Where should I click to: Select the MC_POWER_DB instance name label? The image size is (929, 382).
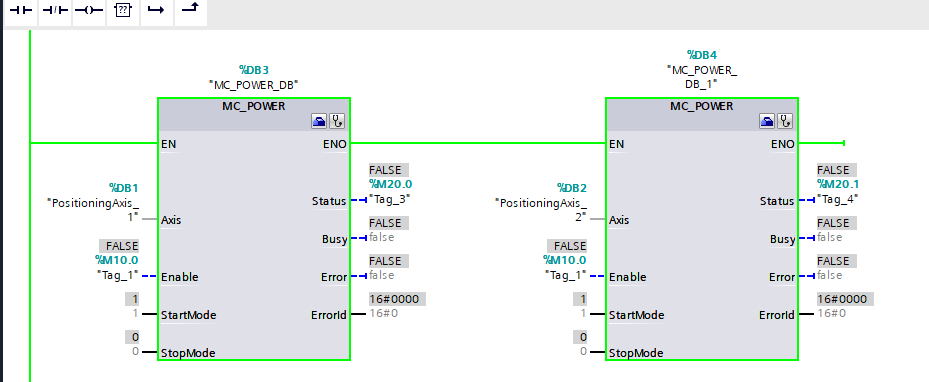253,85
